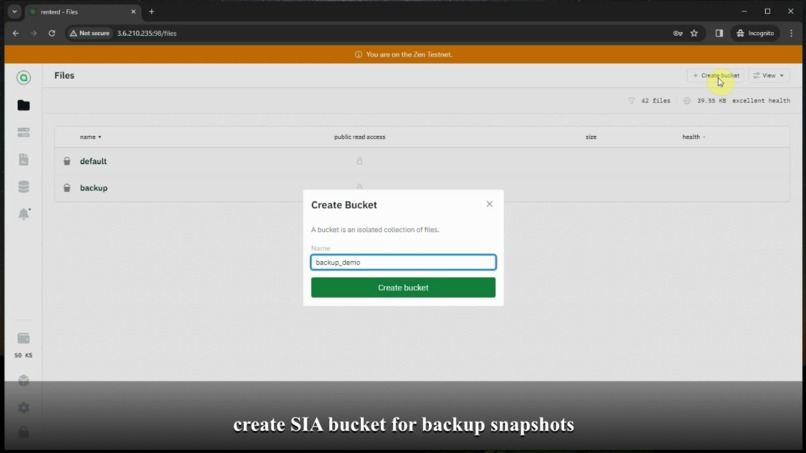
Task: Sort by the name column header
Action: click(90, 137)
